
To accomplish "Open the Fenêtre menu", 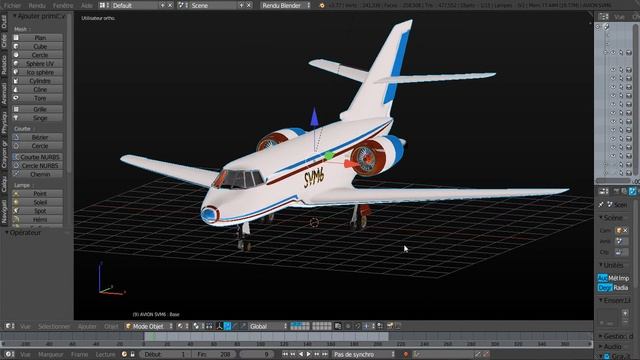I will pos(63,5).
